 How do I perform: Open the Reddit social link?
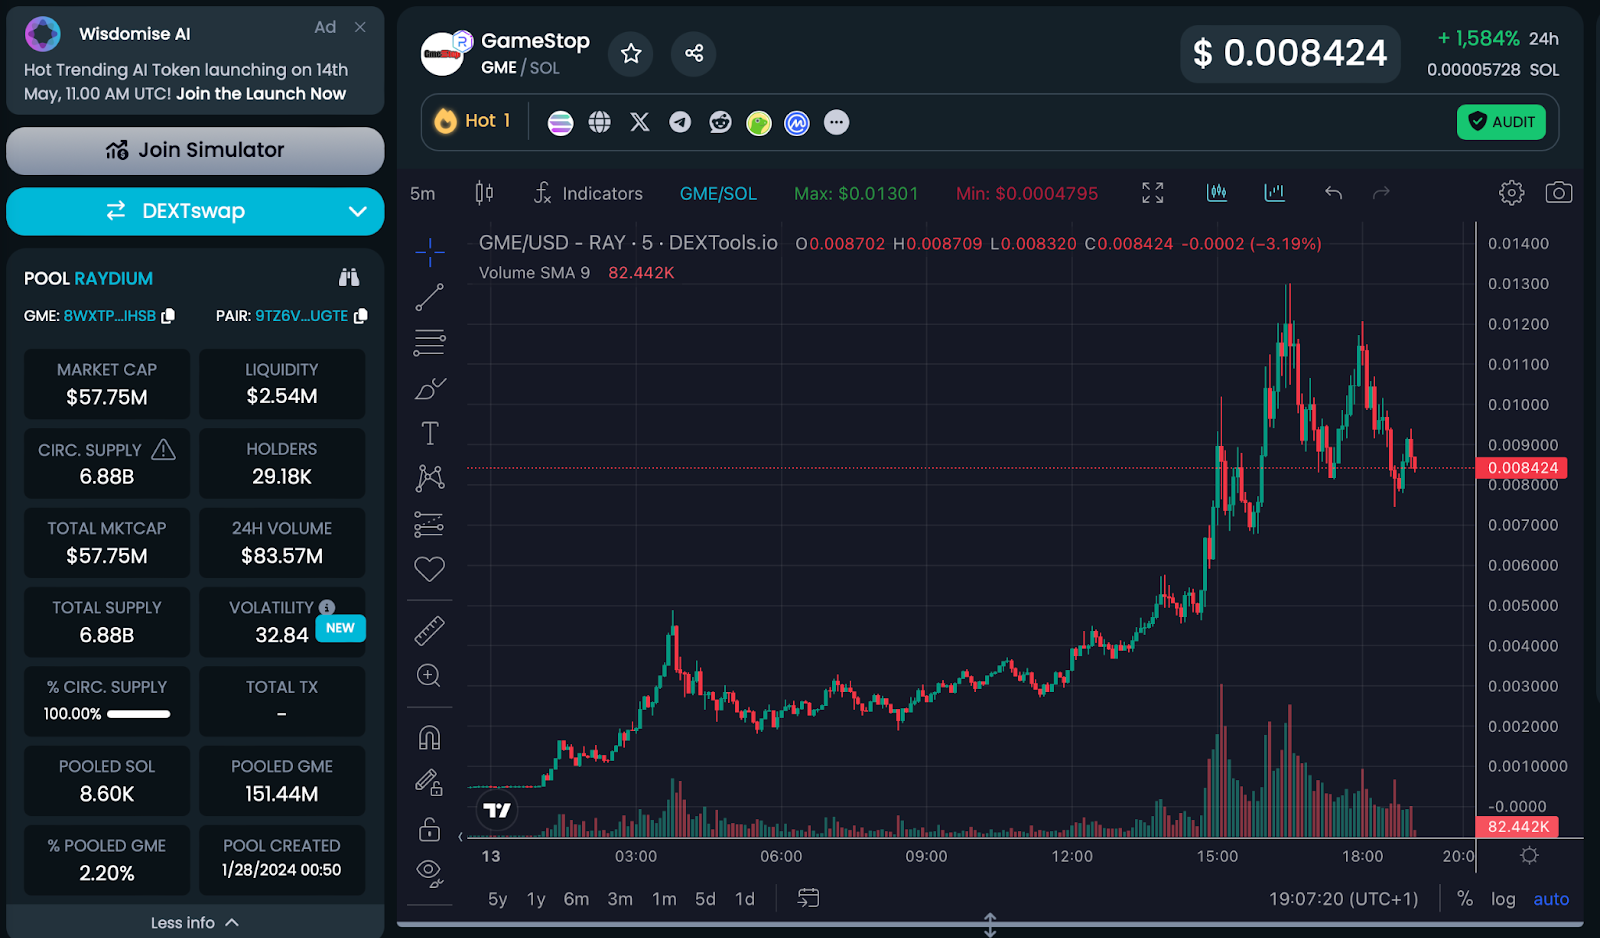click(x=720, y=122)
